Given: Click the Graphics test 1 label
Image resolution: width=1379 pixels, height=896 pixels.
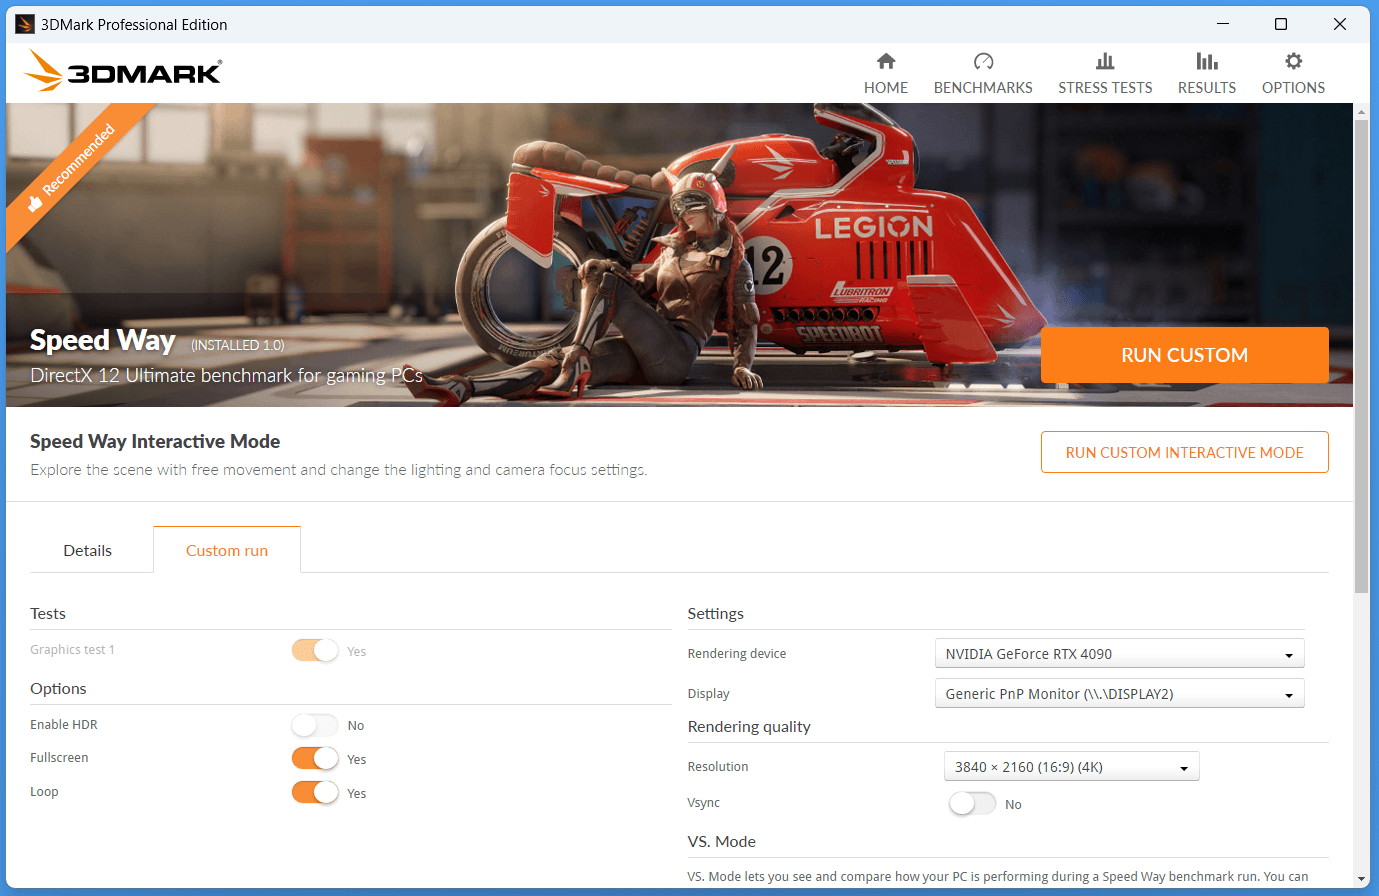Looking at the screenshot, I should coord(72,649).
